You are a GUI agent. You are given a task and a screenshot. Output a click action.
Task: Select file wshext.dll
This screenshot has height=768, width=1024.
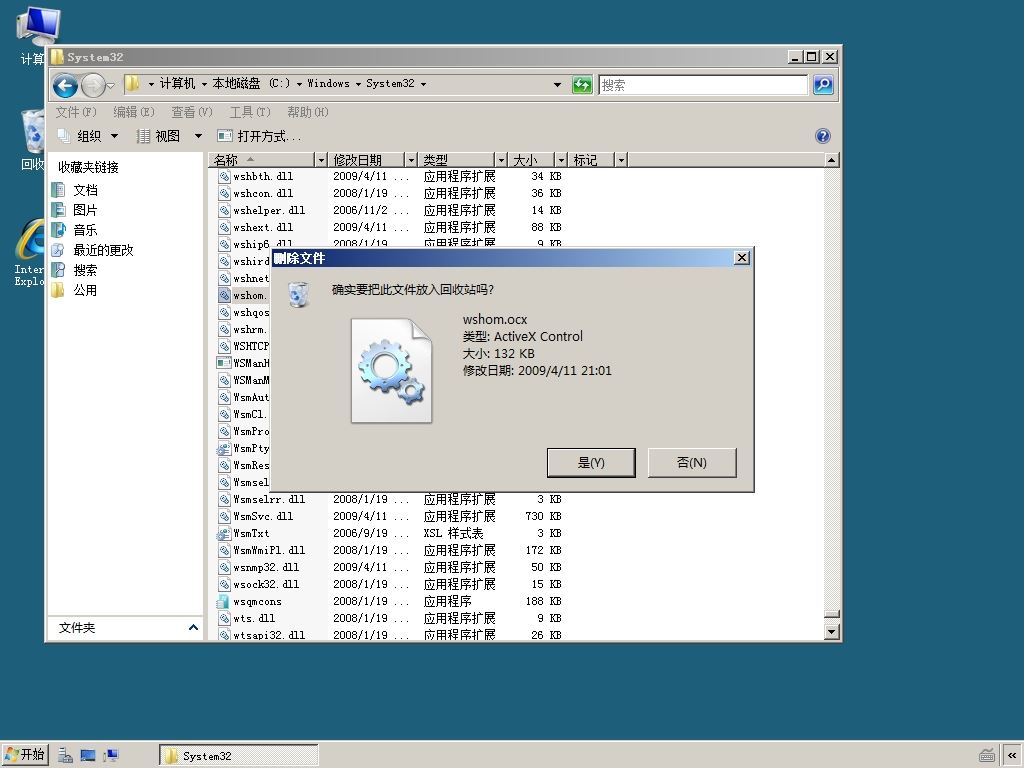coord(263,227)
